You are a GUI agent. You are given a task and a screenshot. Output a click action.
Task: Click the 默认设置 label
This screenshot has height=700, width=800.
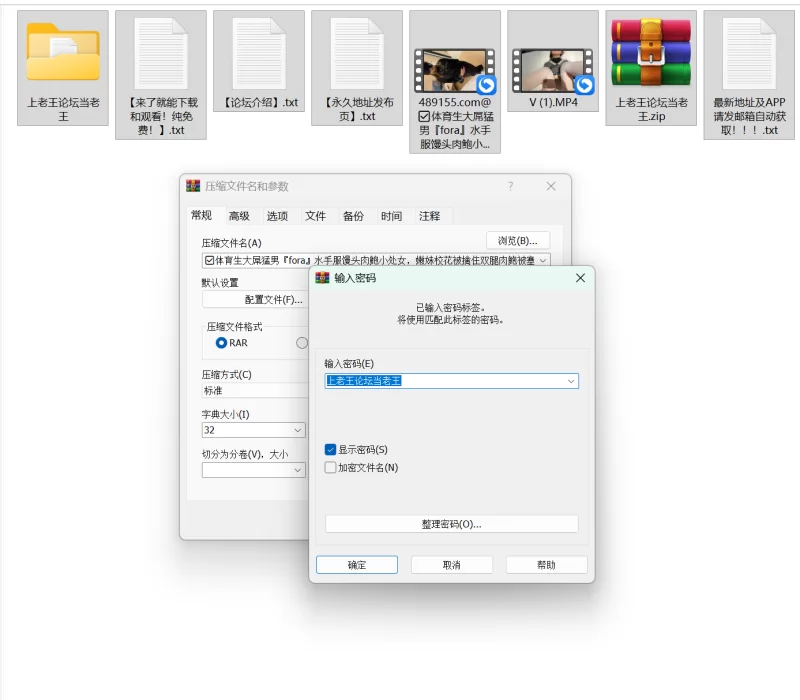click(x=220, y=283)
